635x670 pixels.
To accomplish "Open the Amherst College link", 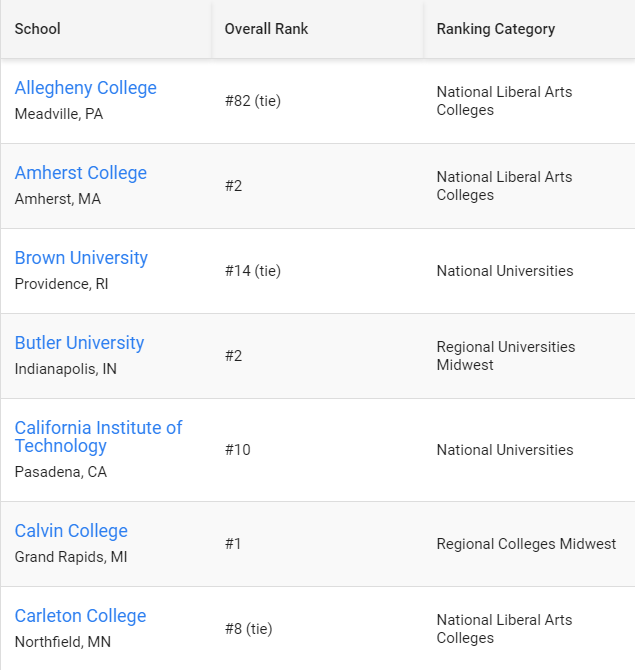I will click(x=80, y=173).
